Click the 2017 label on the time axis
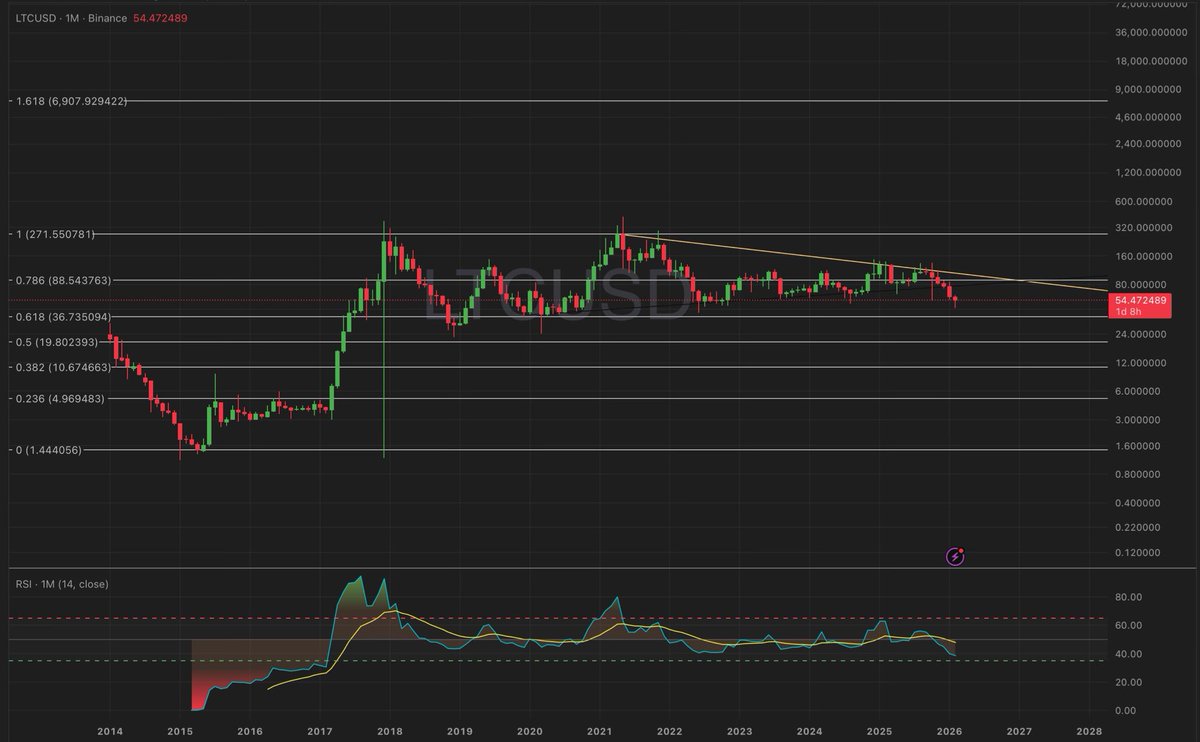This screenshot has height=742, width=1200. point(320,733)
